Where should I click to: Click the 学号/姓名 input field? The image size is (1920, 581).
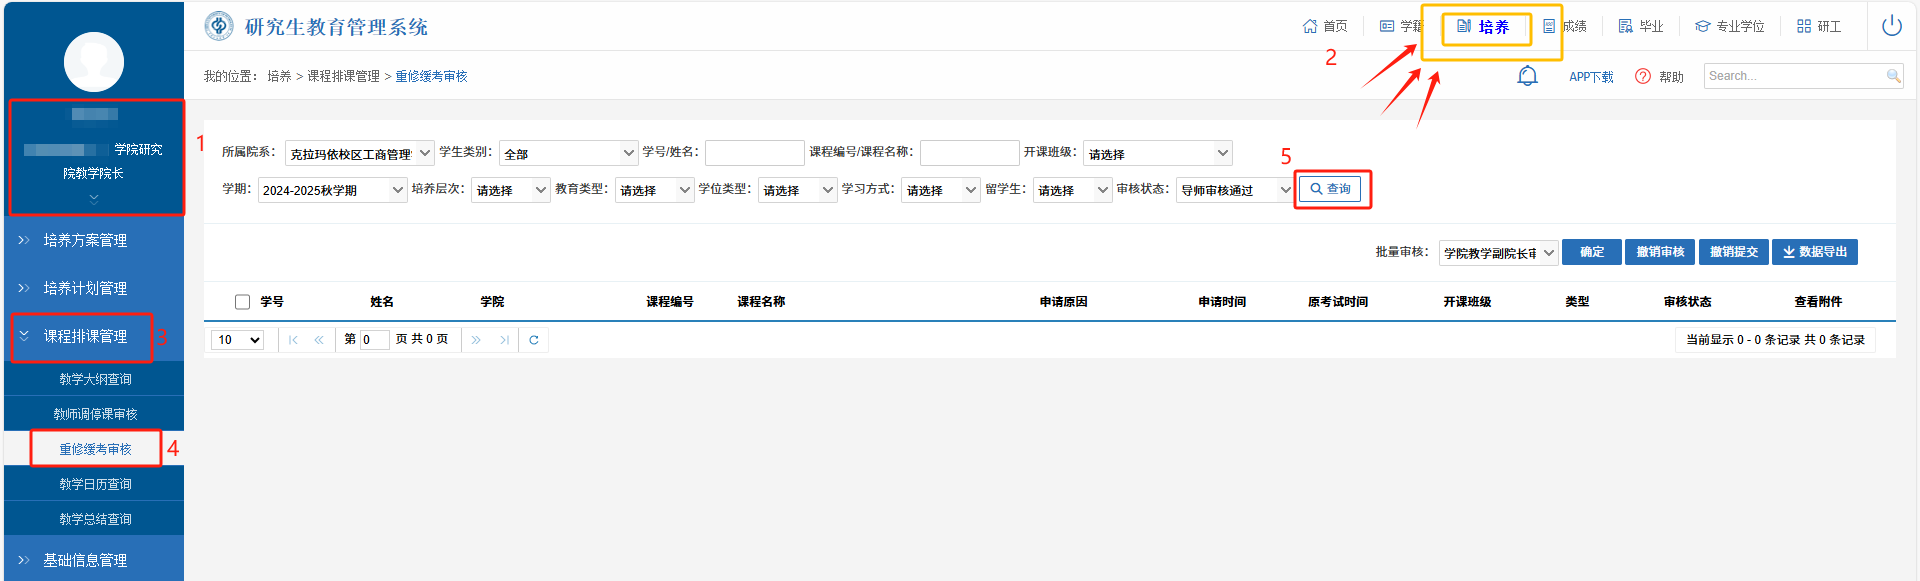[754, 153]
